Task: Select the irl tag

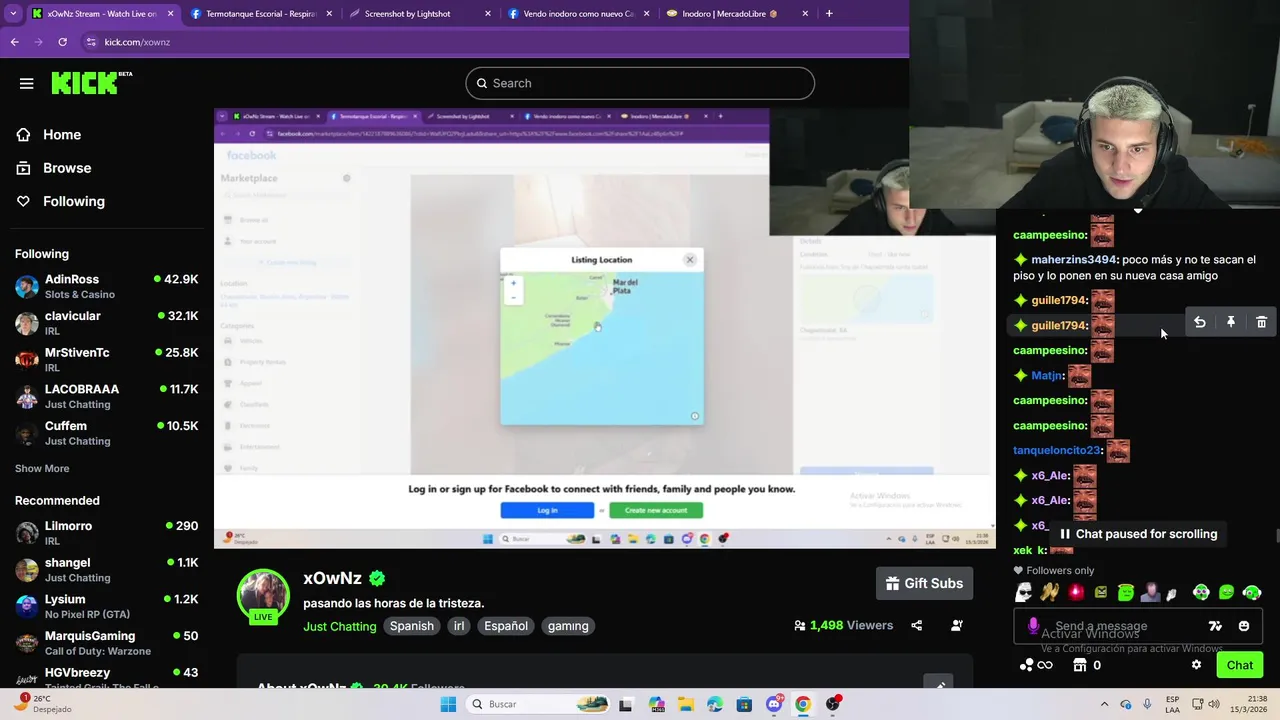Action: click(x=459, y=626)
